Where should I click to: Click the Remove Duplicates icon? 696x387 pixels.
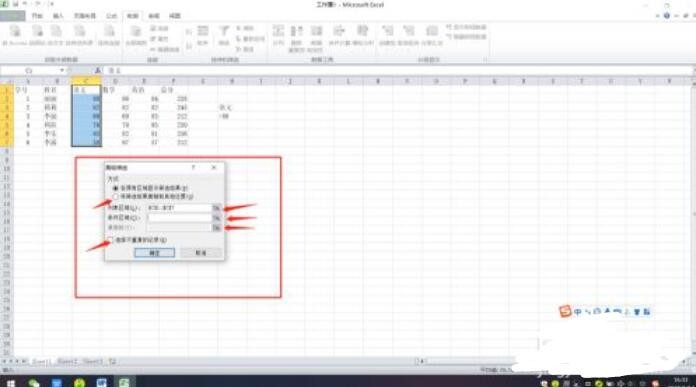click(x=297, y=31)
